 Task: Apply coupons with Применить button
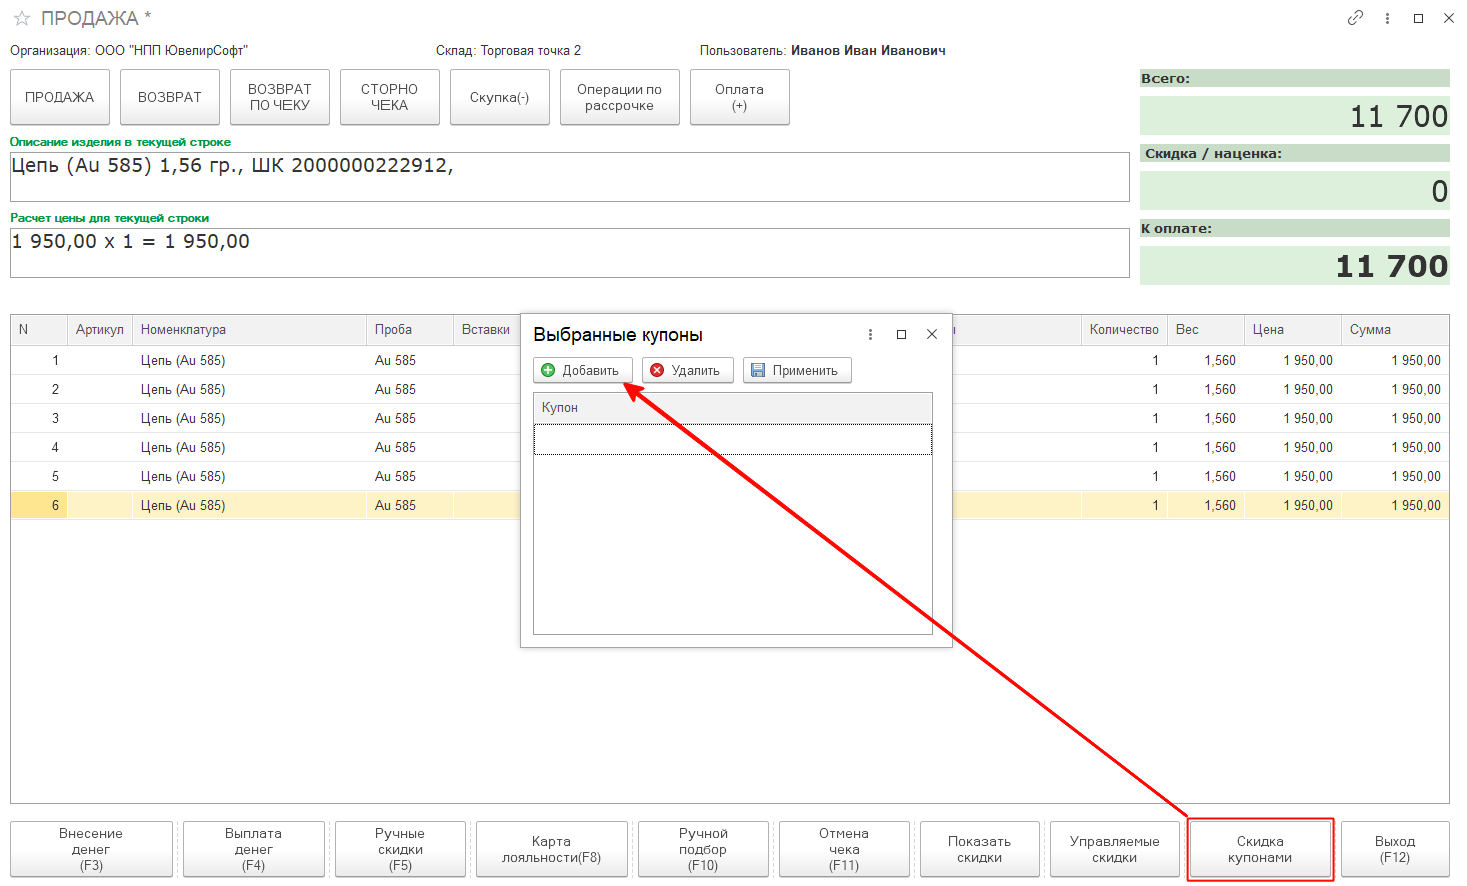(797, 370)
